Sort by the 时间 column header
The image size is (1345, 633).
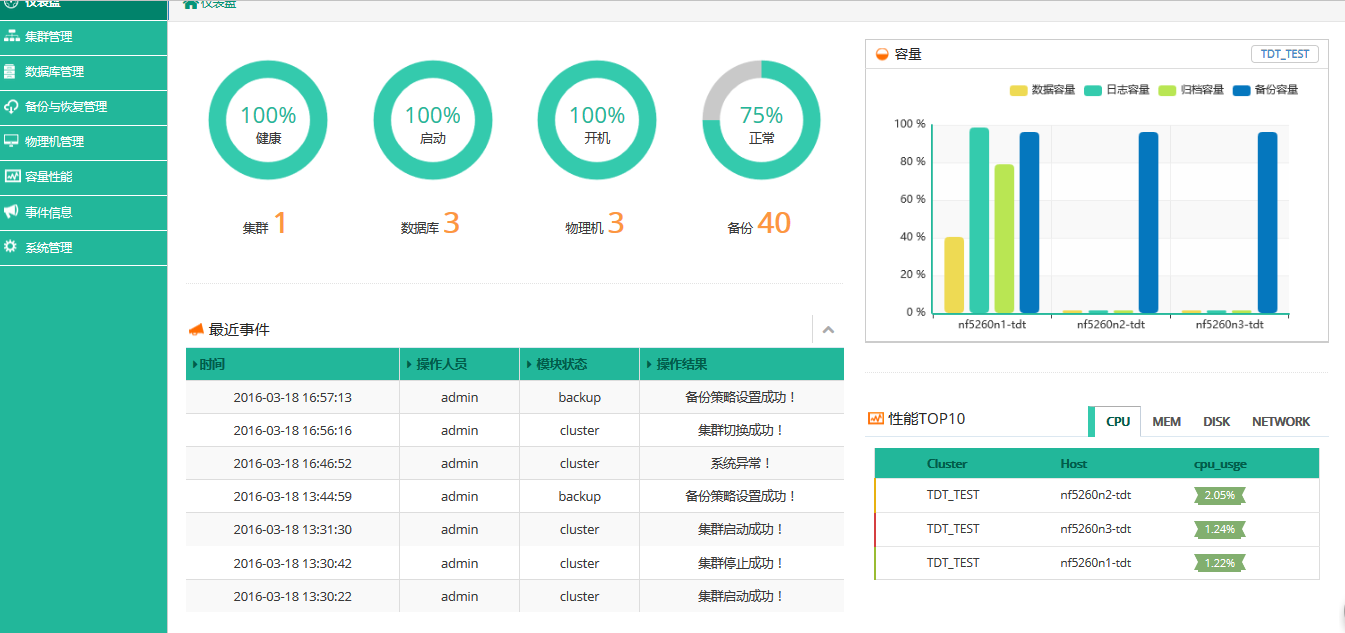point(292,364)
